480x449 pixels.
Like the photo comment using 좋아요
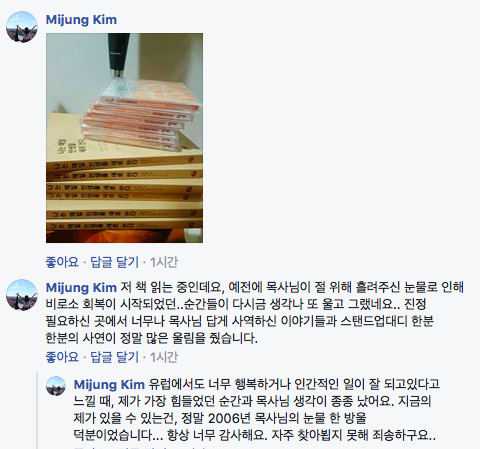click(62, 262)
